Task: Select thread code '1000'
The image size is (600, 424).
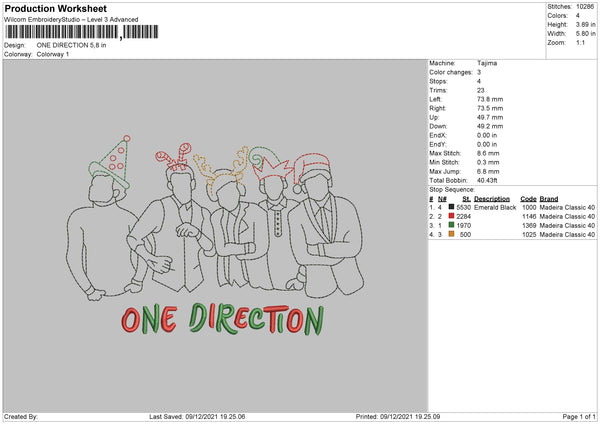Action: point(529,207)
